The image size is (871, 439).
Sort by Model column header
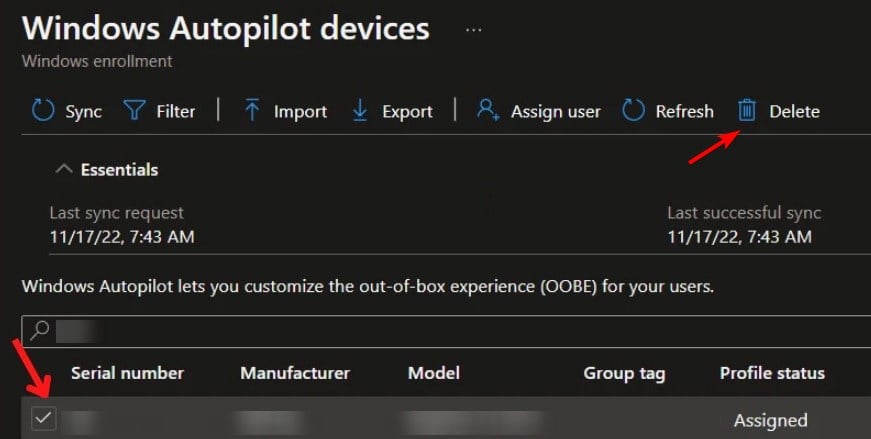coord(434,373)
